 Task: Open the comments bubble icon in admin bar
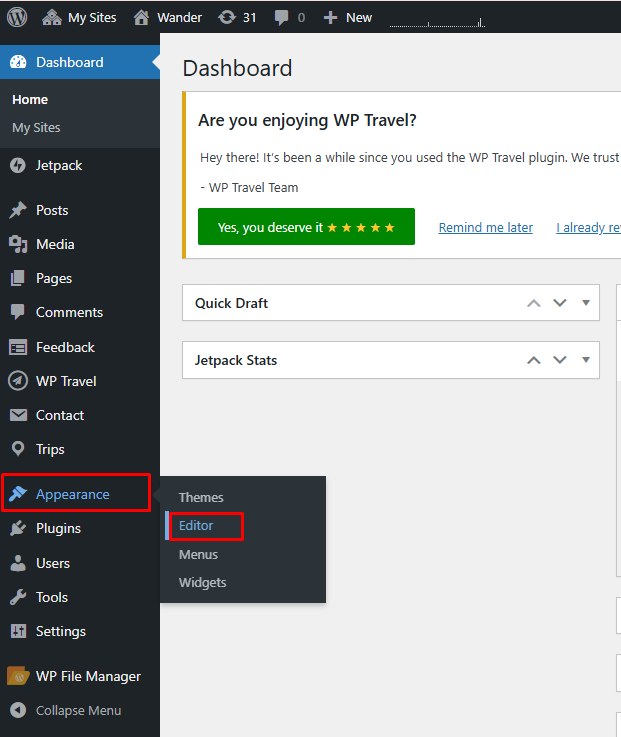(281, 18)
